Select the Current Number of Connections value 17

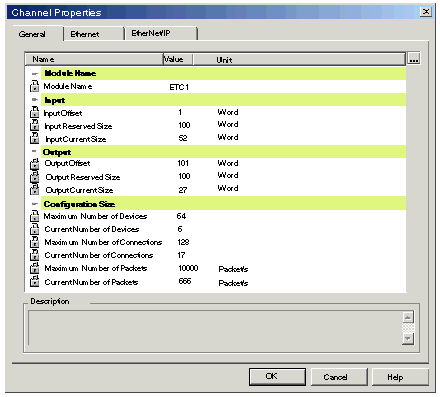(181, 255)
